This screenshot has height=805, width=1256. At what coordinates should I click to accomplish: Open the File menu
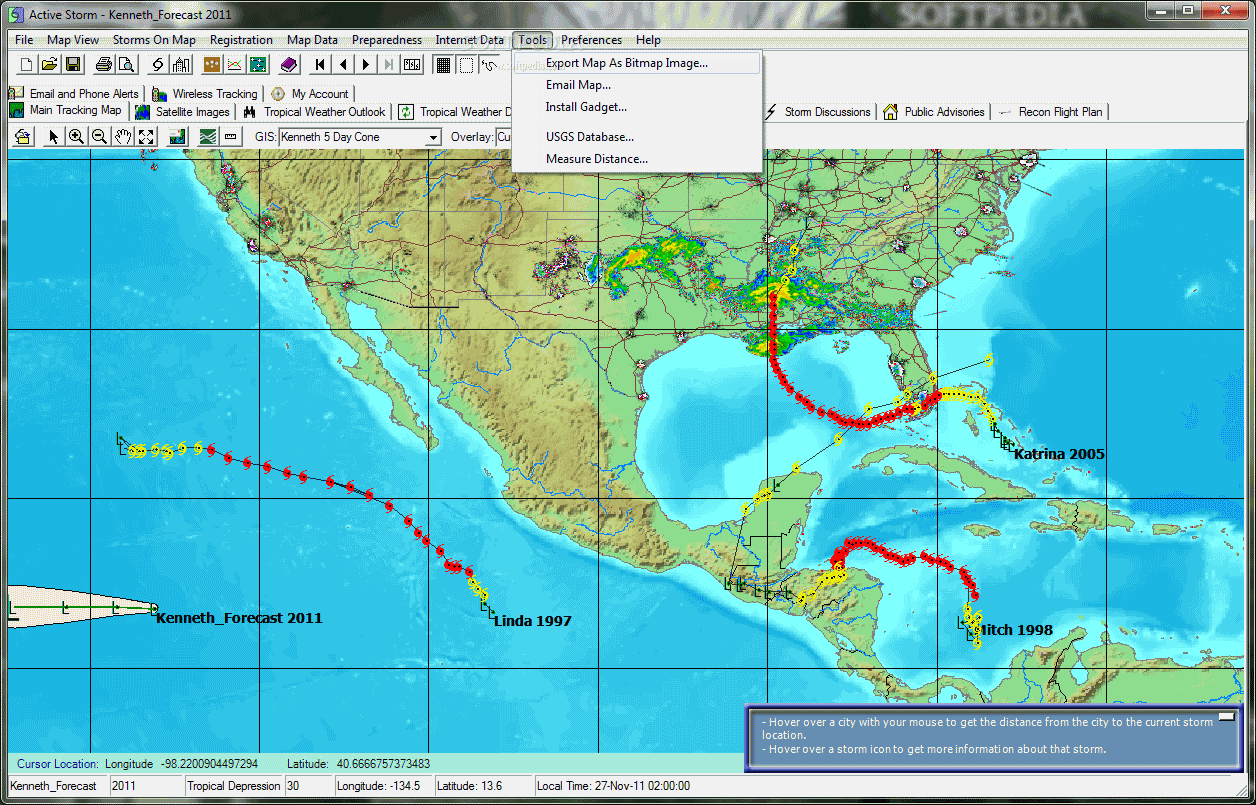click(24, 40)
